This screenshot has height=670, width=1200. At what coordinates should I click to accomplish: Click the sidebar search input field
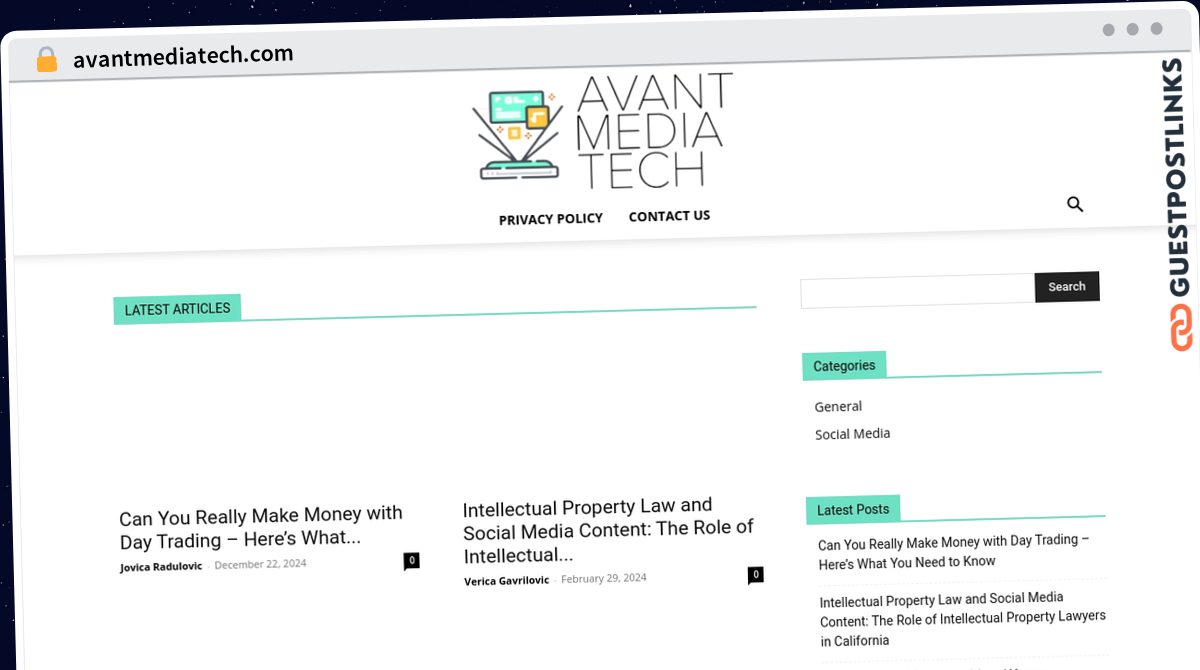[x=917, y=291]
